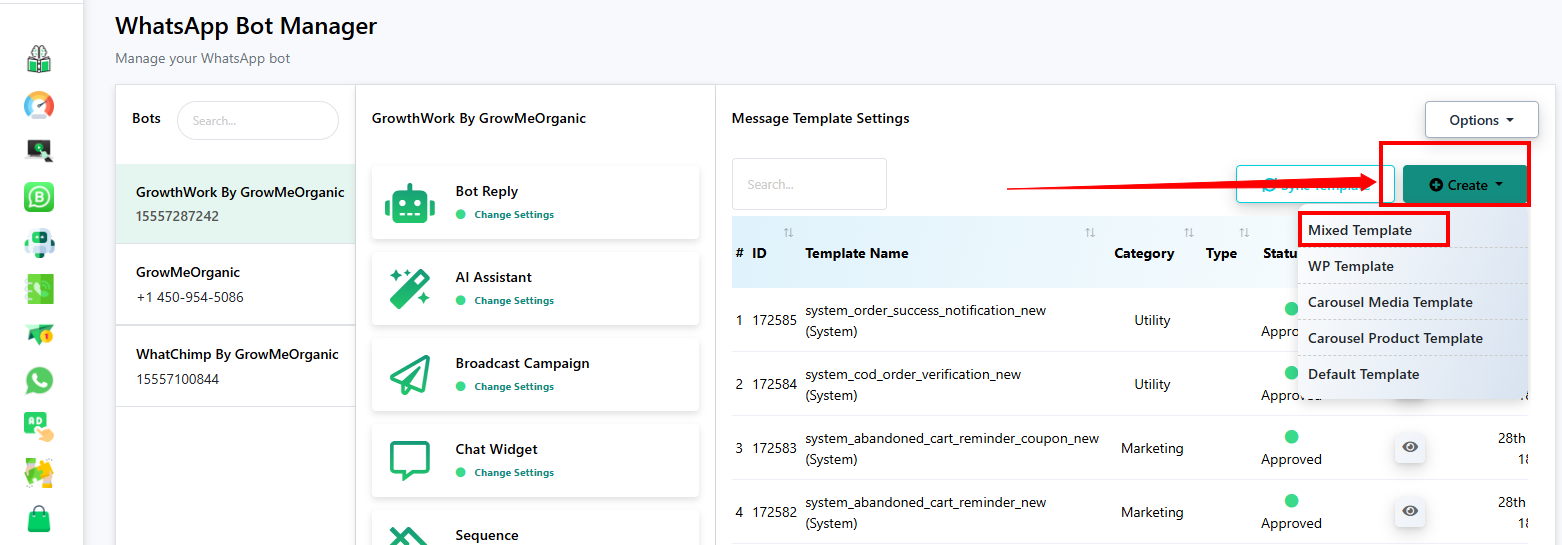Click the Category column header

coord(1144,253)
